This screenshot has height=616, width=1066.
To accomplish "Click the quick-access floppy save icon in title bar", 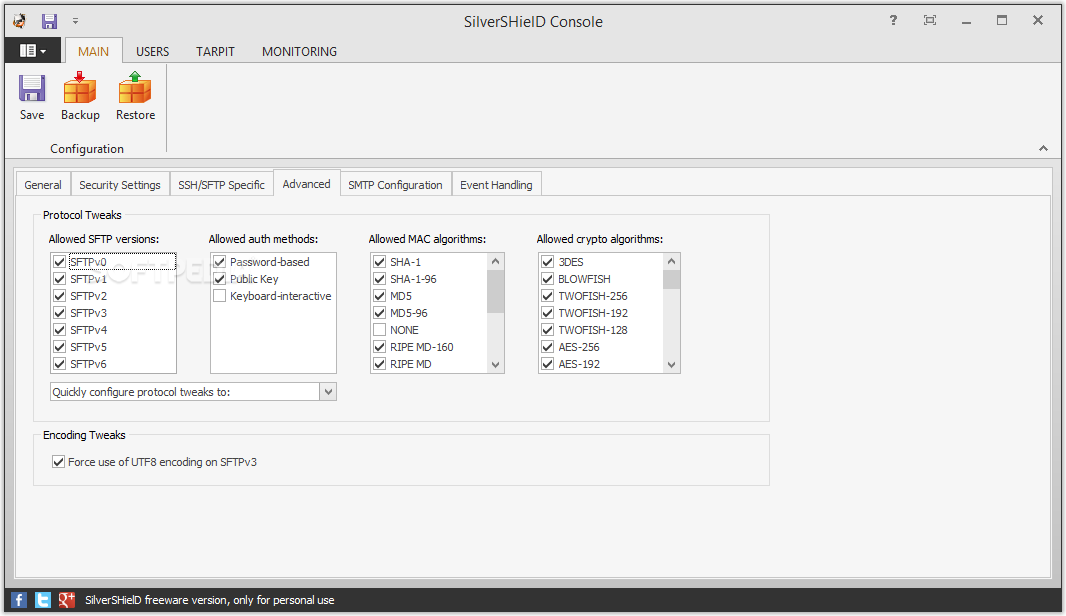I will 50,21.
